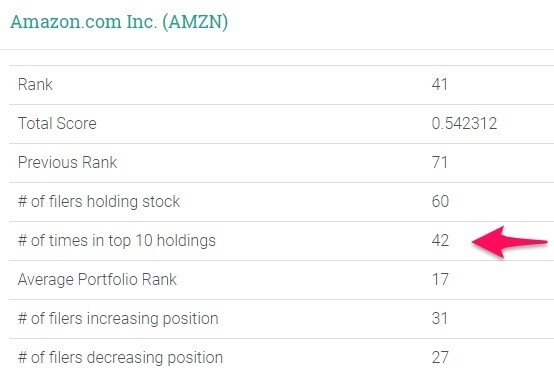Click the filers decreasing position value 27
This screenshot has width=554, height=386.
point(440,358)
